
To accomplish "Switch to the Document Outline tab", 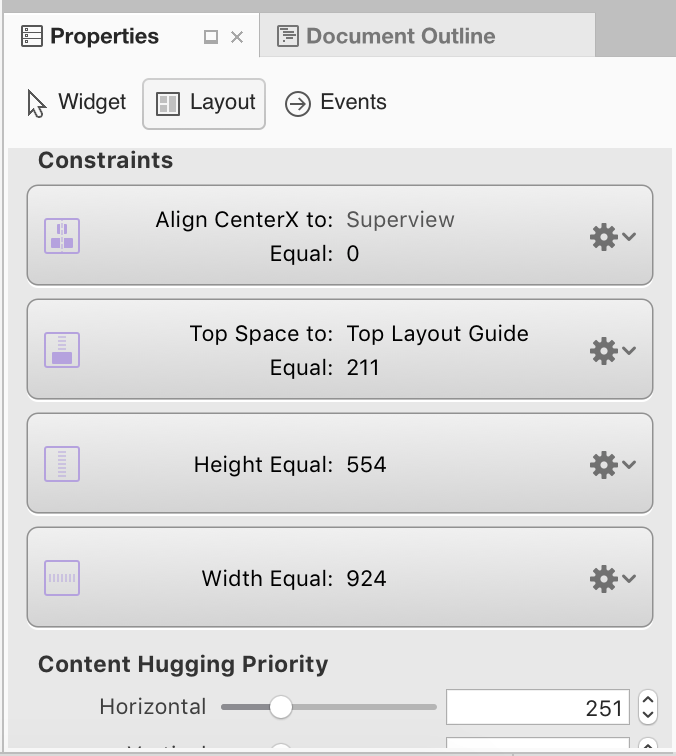I will (x=427, y=35).
